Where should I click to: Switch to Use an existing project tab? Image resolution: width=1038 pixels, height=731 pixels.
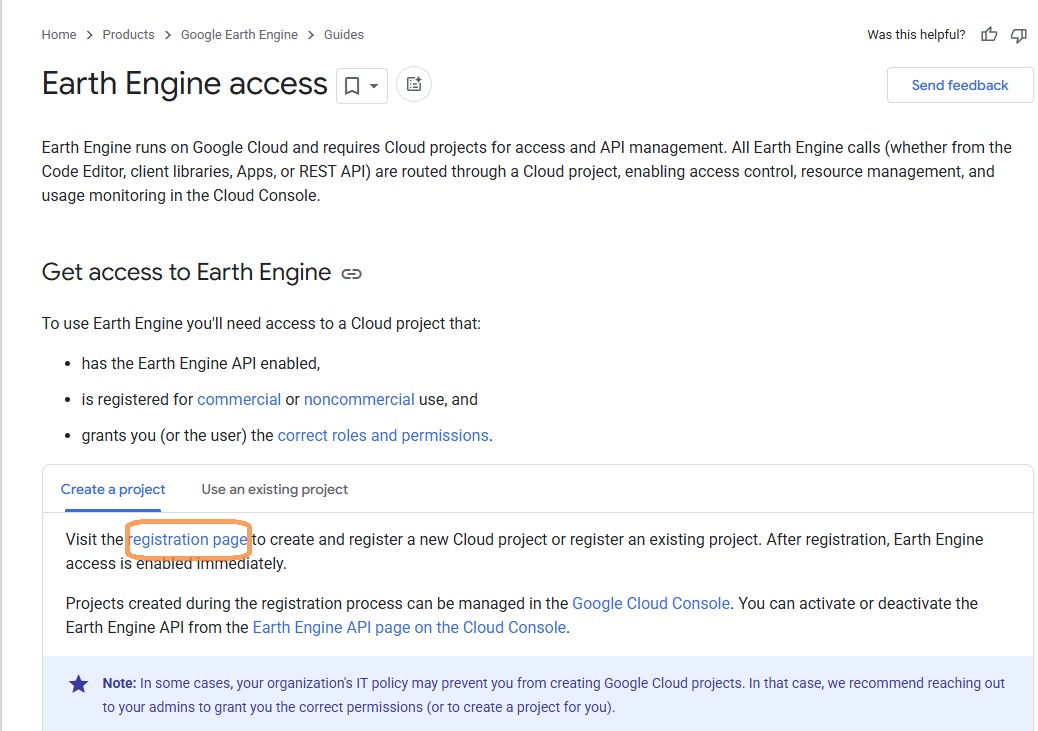coord(275,489)
